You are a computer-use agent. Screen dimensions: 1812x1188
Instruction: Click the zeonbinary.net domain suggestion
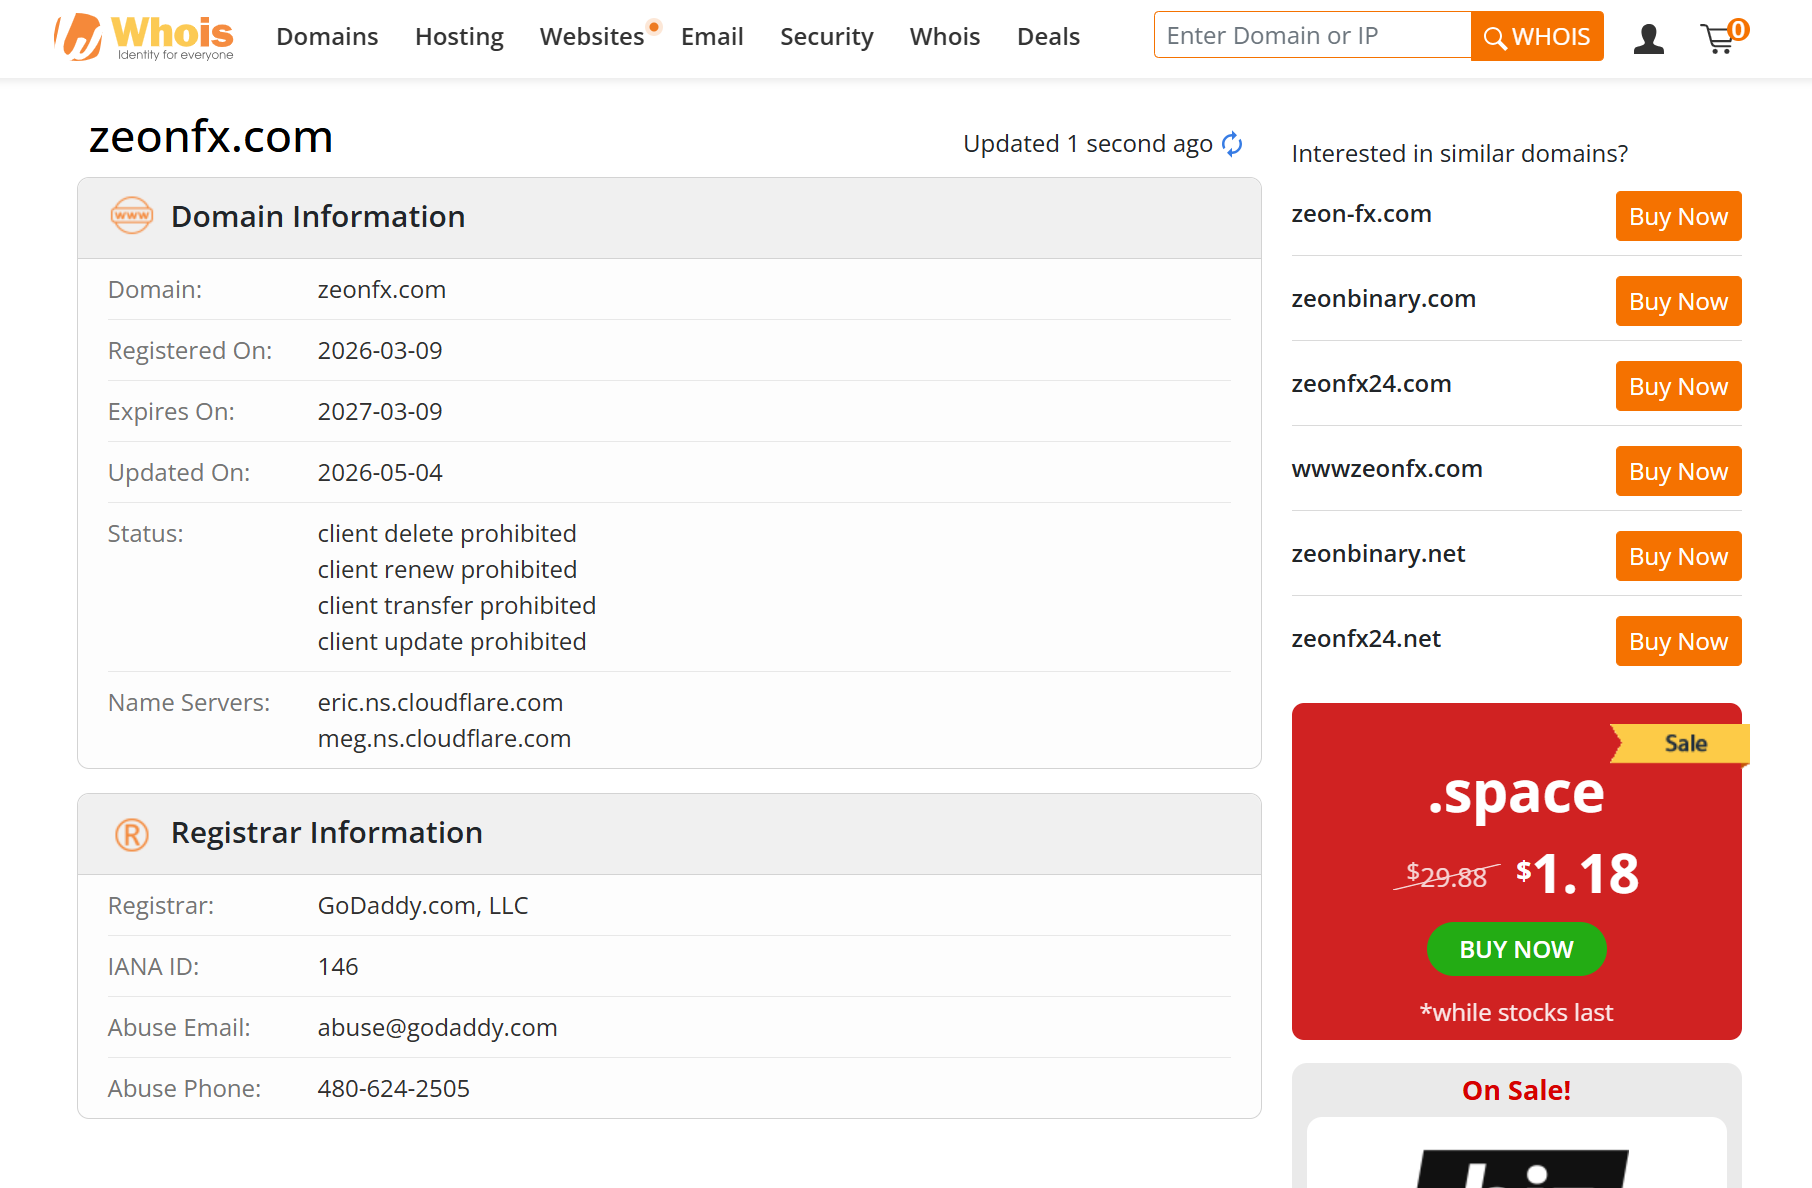tap(1378, 554)
